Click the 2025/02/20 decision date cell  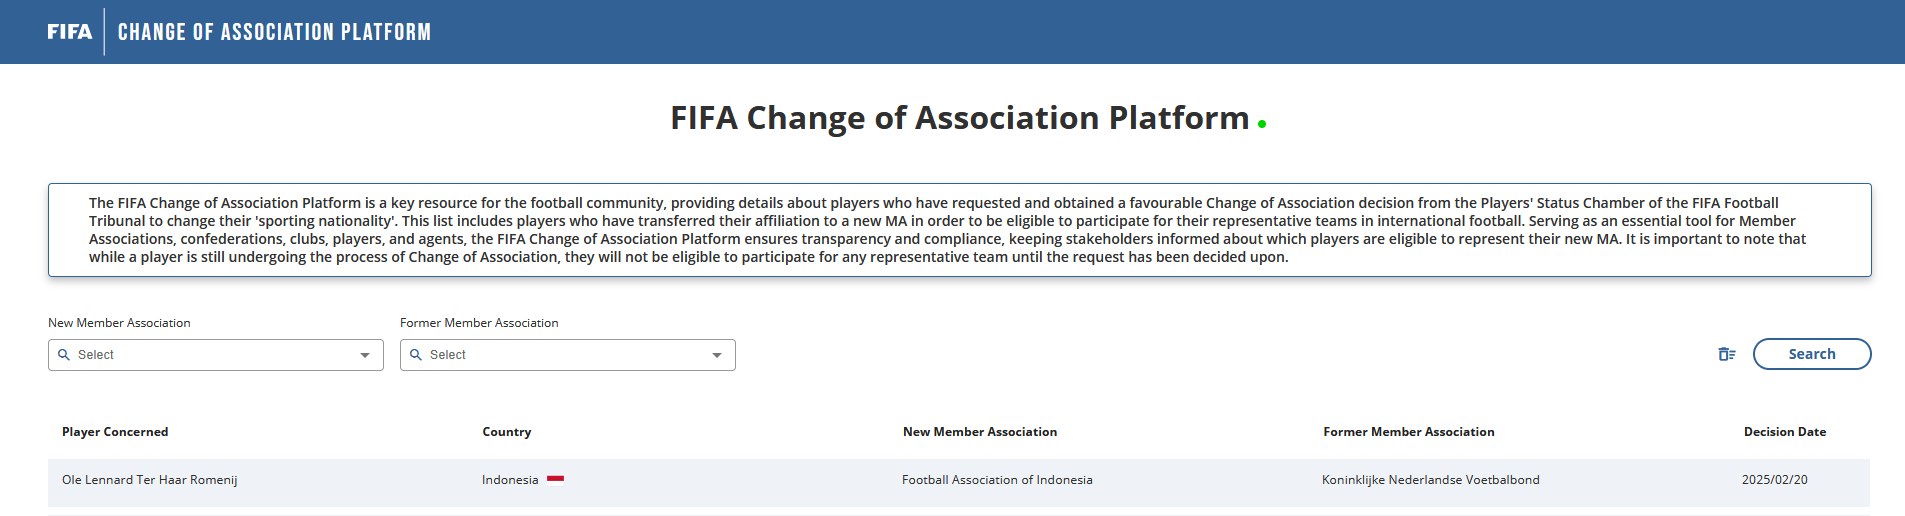(1774, 480)
